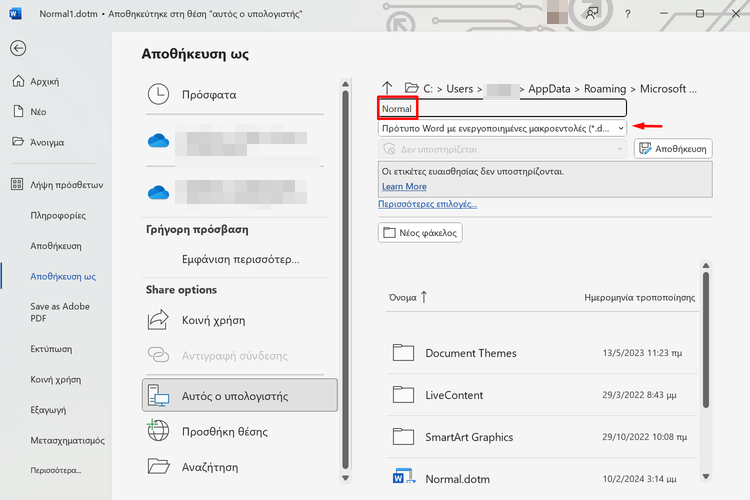Go to Εκτύπωση page
The height and width of the screenshot is (500, 750).
[51, 349]
